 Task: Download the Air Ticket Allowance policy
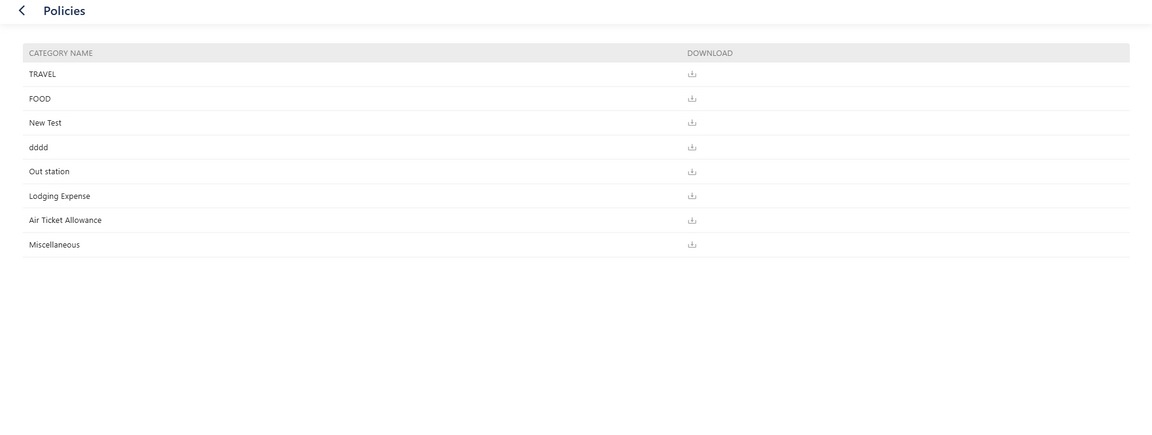tap(692, 220)
